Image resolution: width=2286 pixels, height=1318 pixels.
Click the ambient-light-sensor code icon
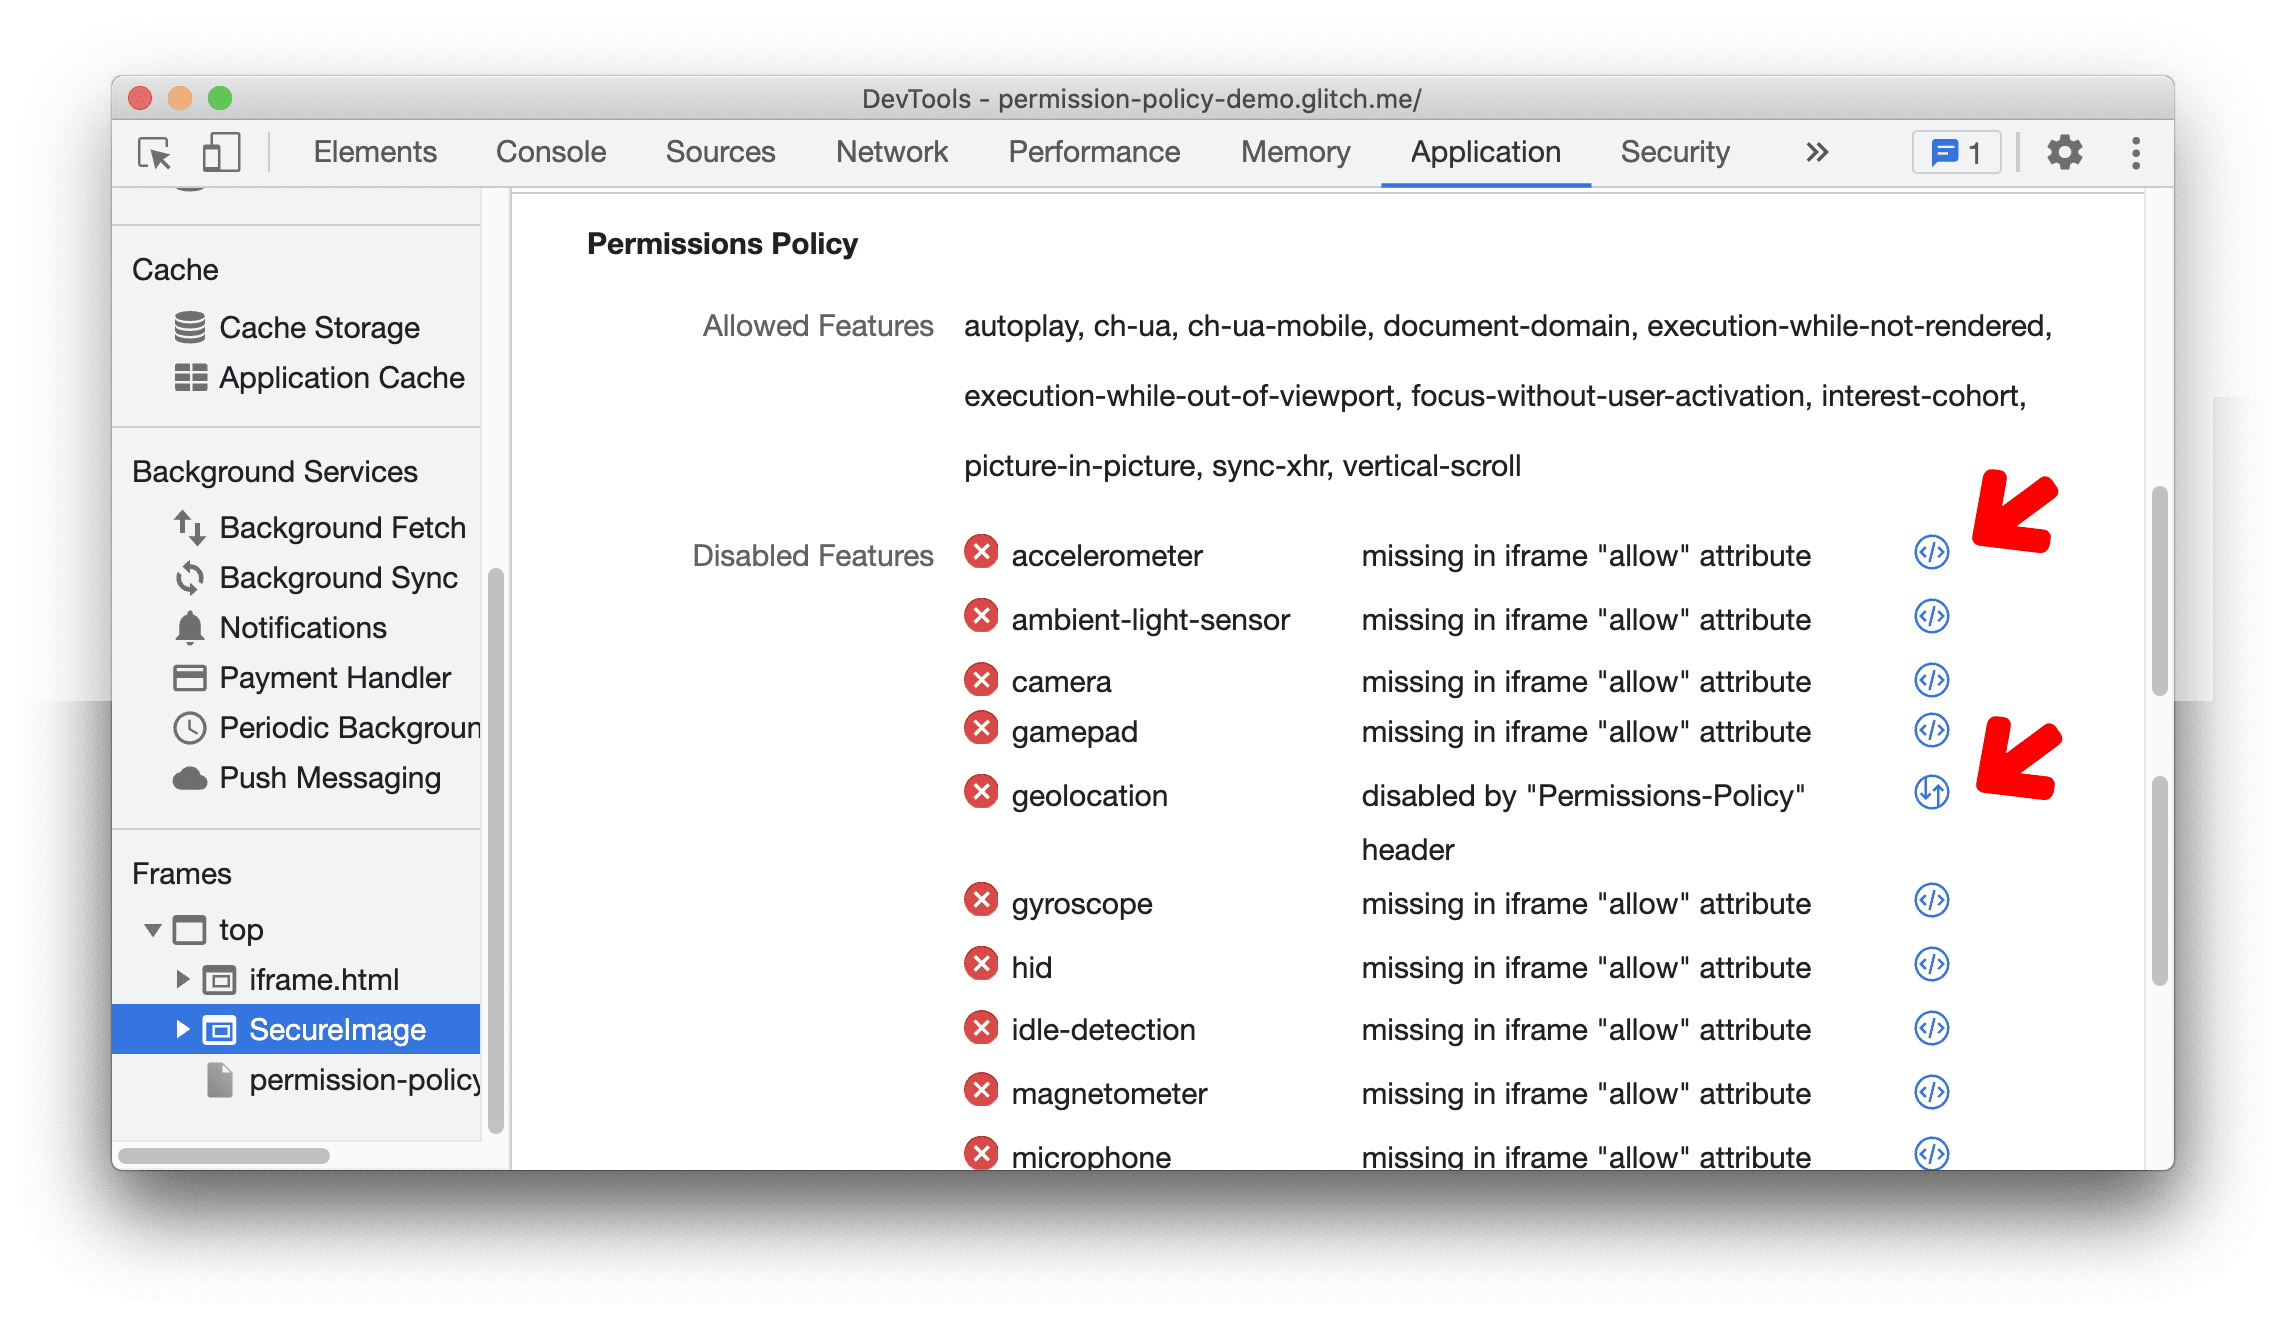[x=1931, y=616]
